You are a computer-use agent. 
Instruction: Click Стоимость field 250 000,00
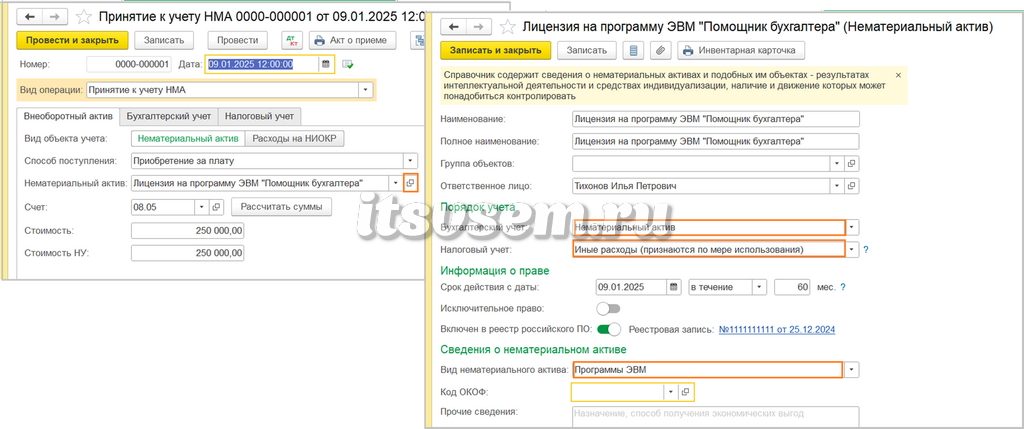pyautogui.click(x=188, y=230)
